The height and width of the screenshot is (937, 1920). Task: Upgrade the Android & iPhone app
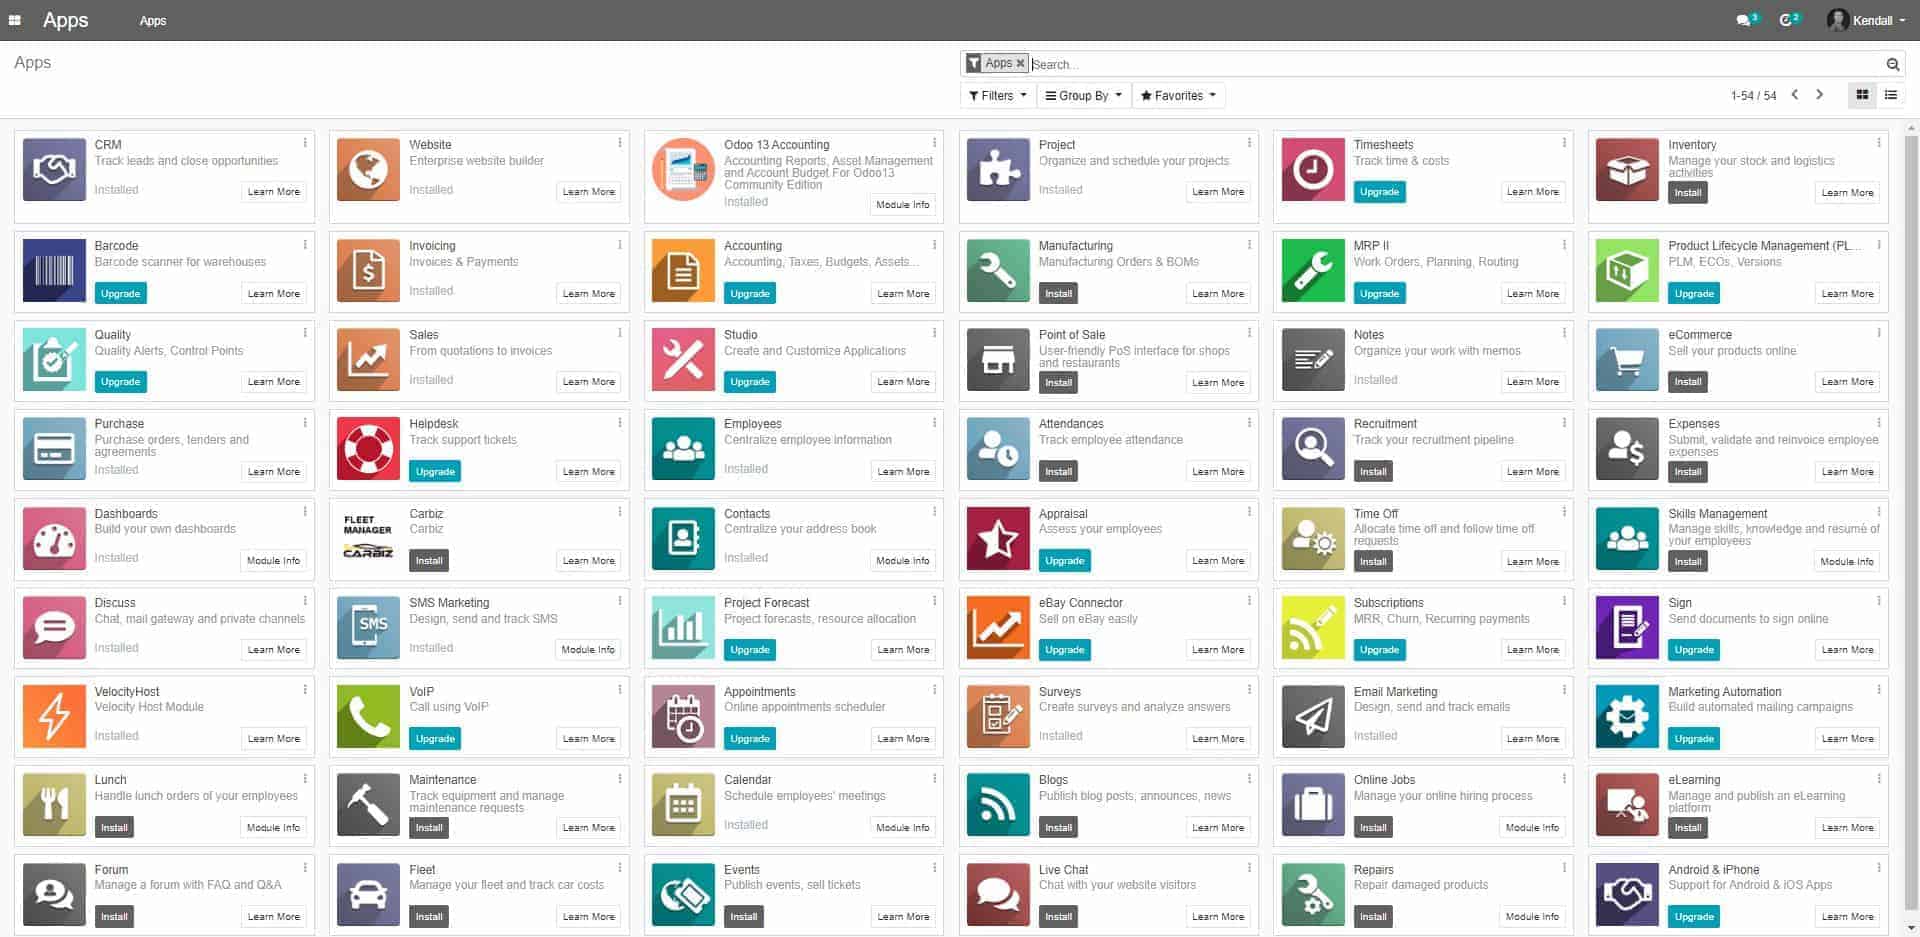tap(1694, 917)
